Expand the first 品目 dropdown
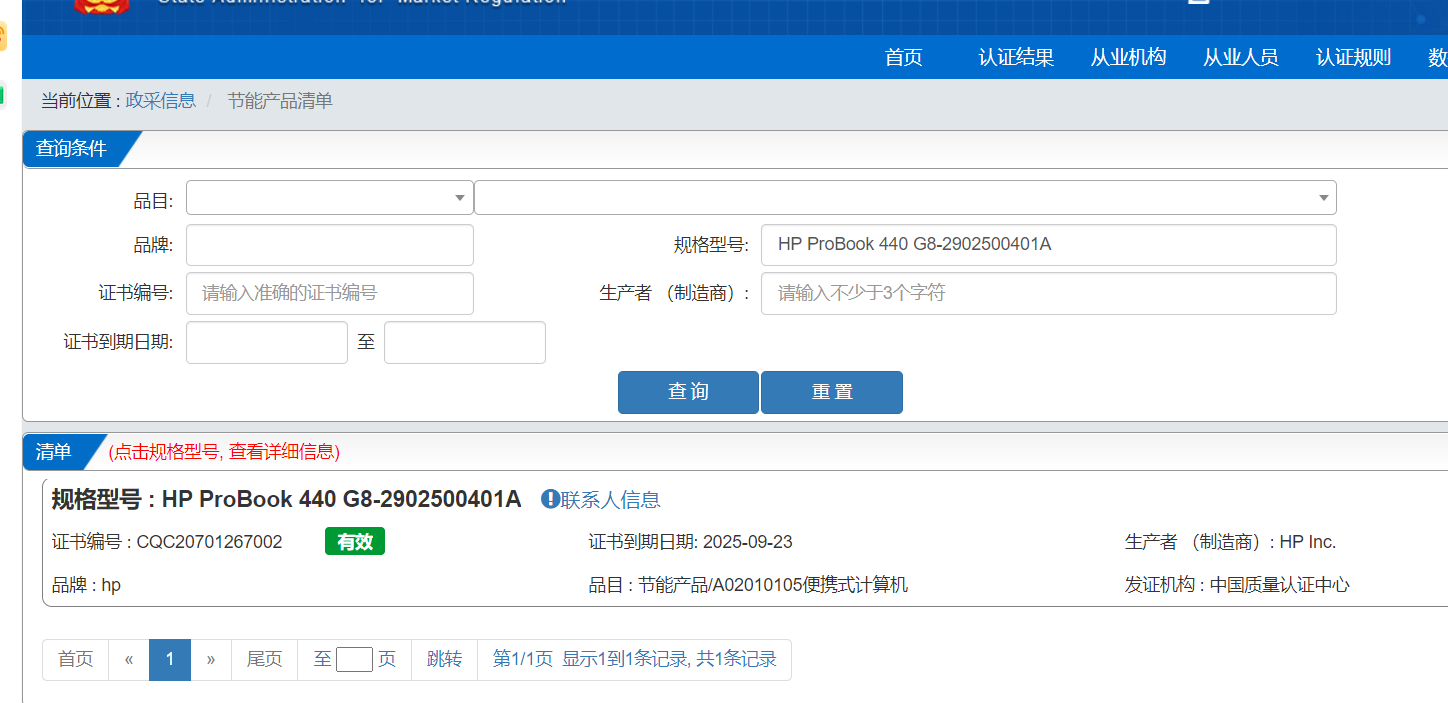Screen dimensions: 1448x703 tap(330, 197)
